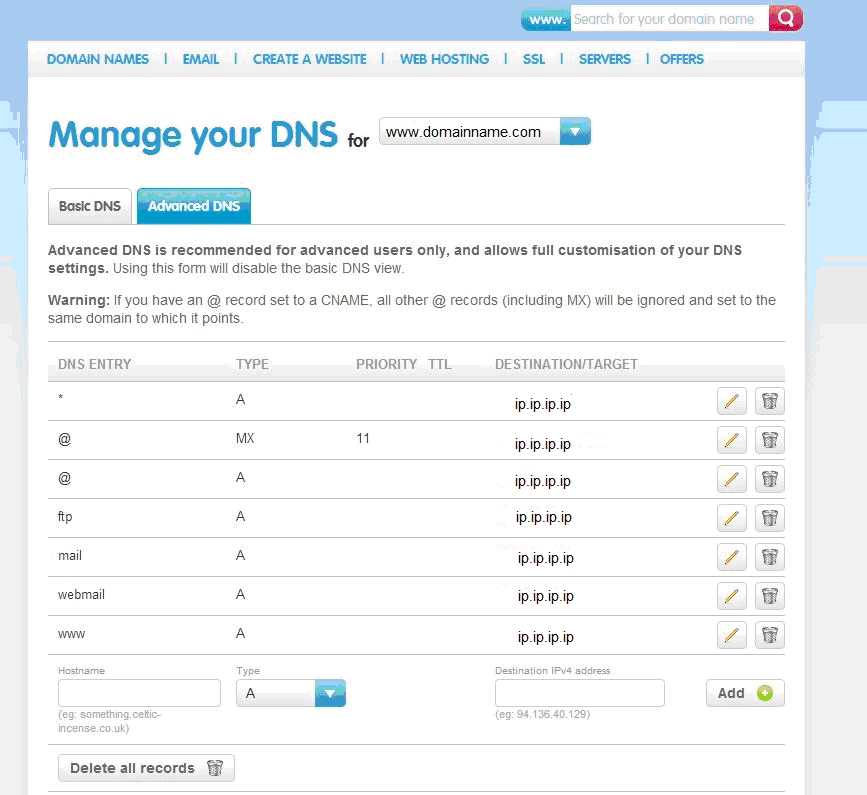867x795 pixels.
Task: Click Delete all records button
Action: pyautogui.click(x=146, y=768)
